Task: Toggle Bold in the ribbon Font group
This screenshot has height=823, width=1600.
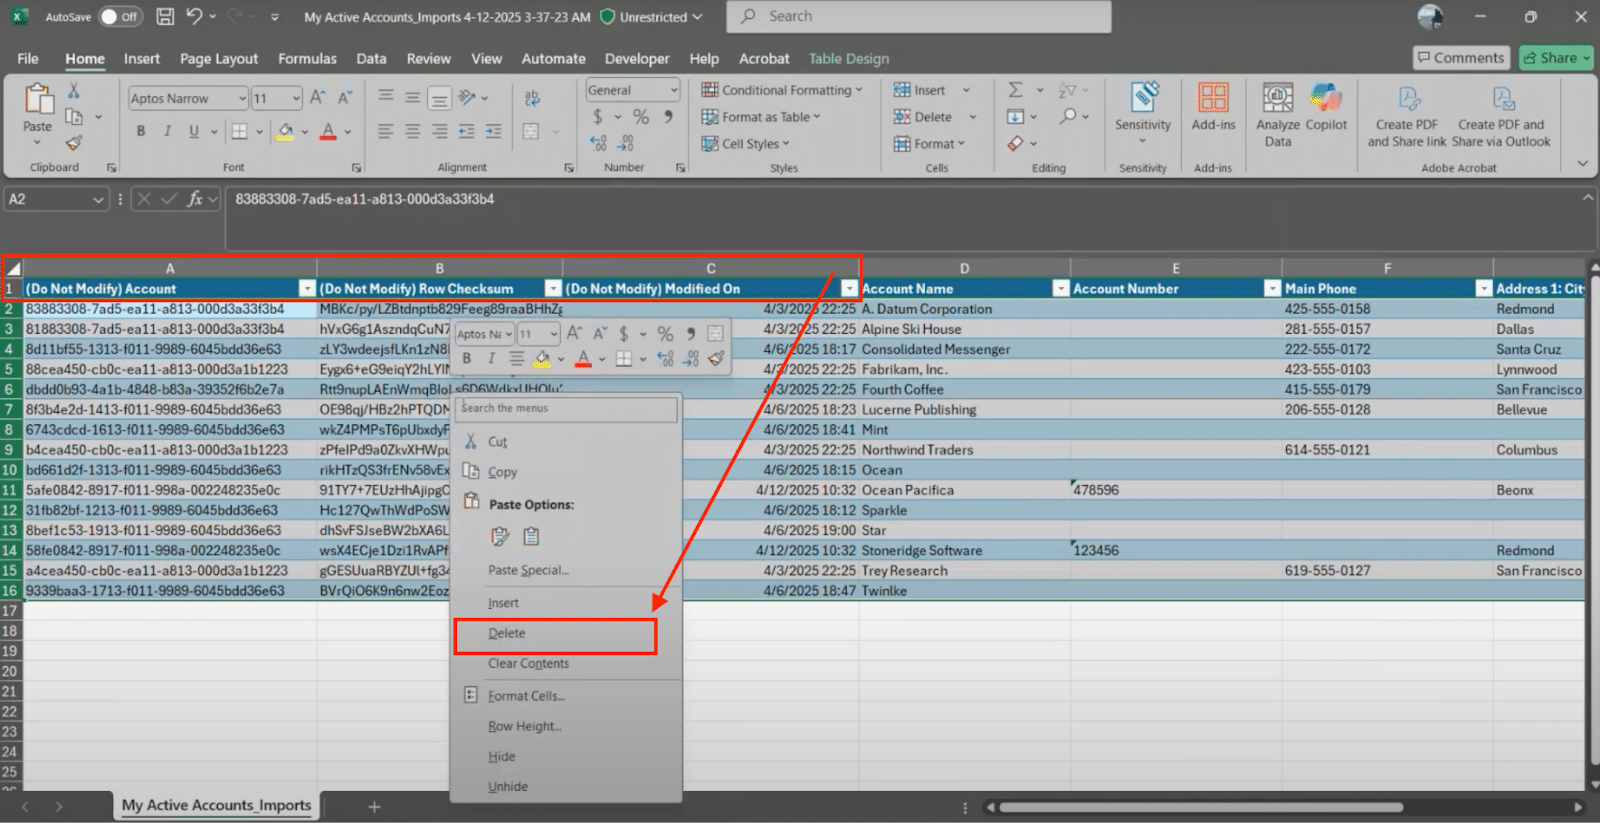Action: pyautogui.click(x=141, y=131)
